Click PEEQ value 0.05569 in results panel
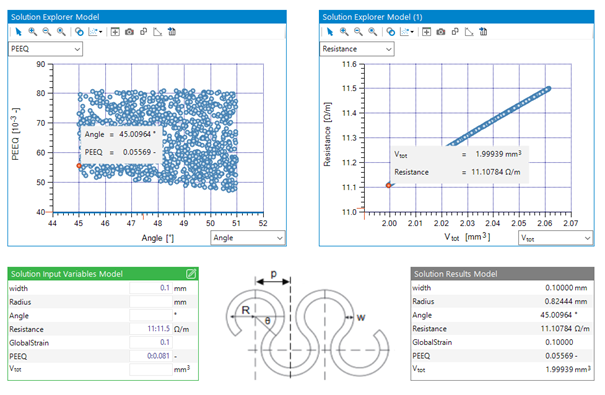 coord(561,356)
